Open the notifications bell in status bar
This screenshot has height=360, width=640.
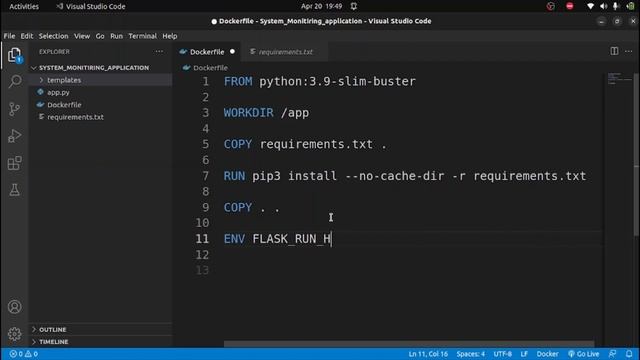click(629, 354)
